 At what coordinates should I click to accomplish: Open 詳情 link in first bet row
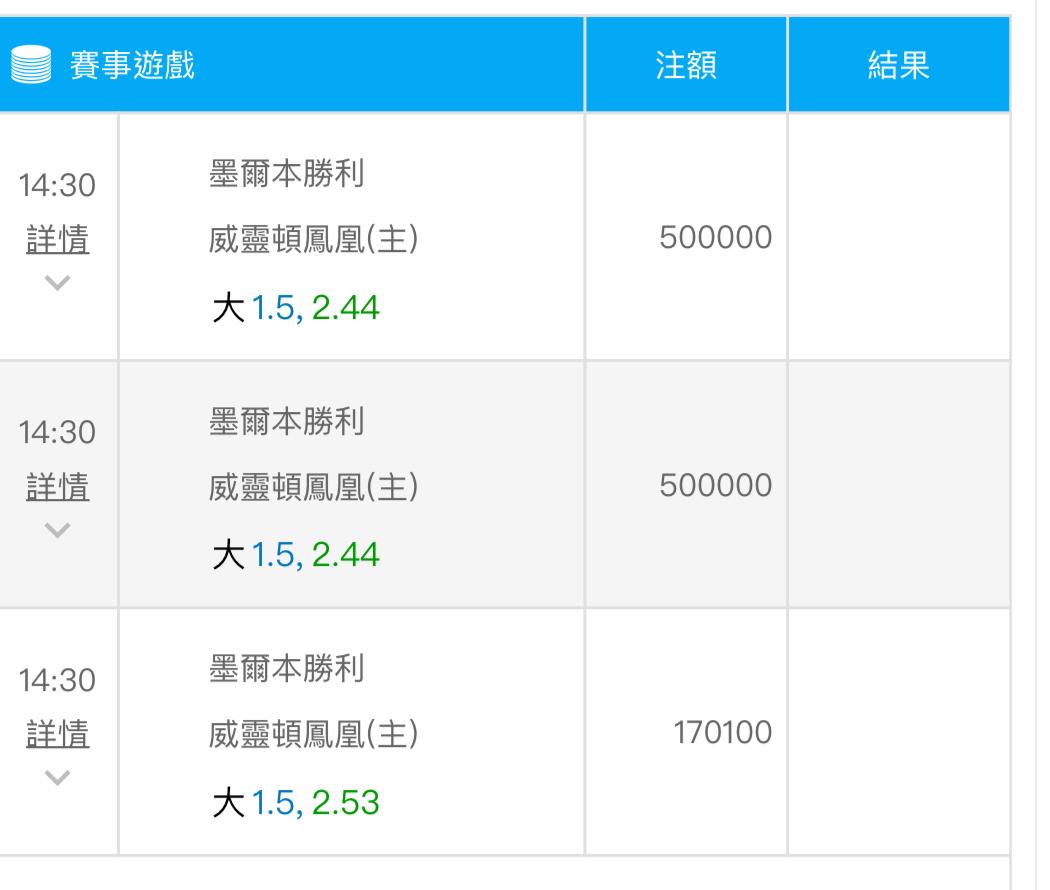click(x=58, y=239)
